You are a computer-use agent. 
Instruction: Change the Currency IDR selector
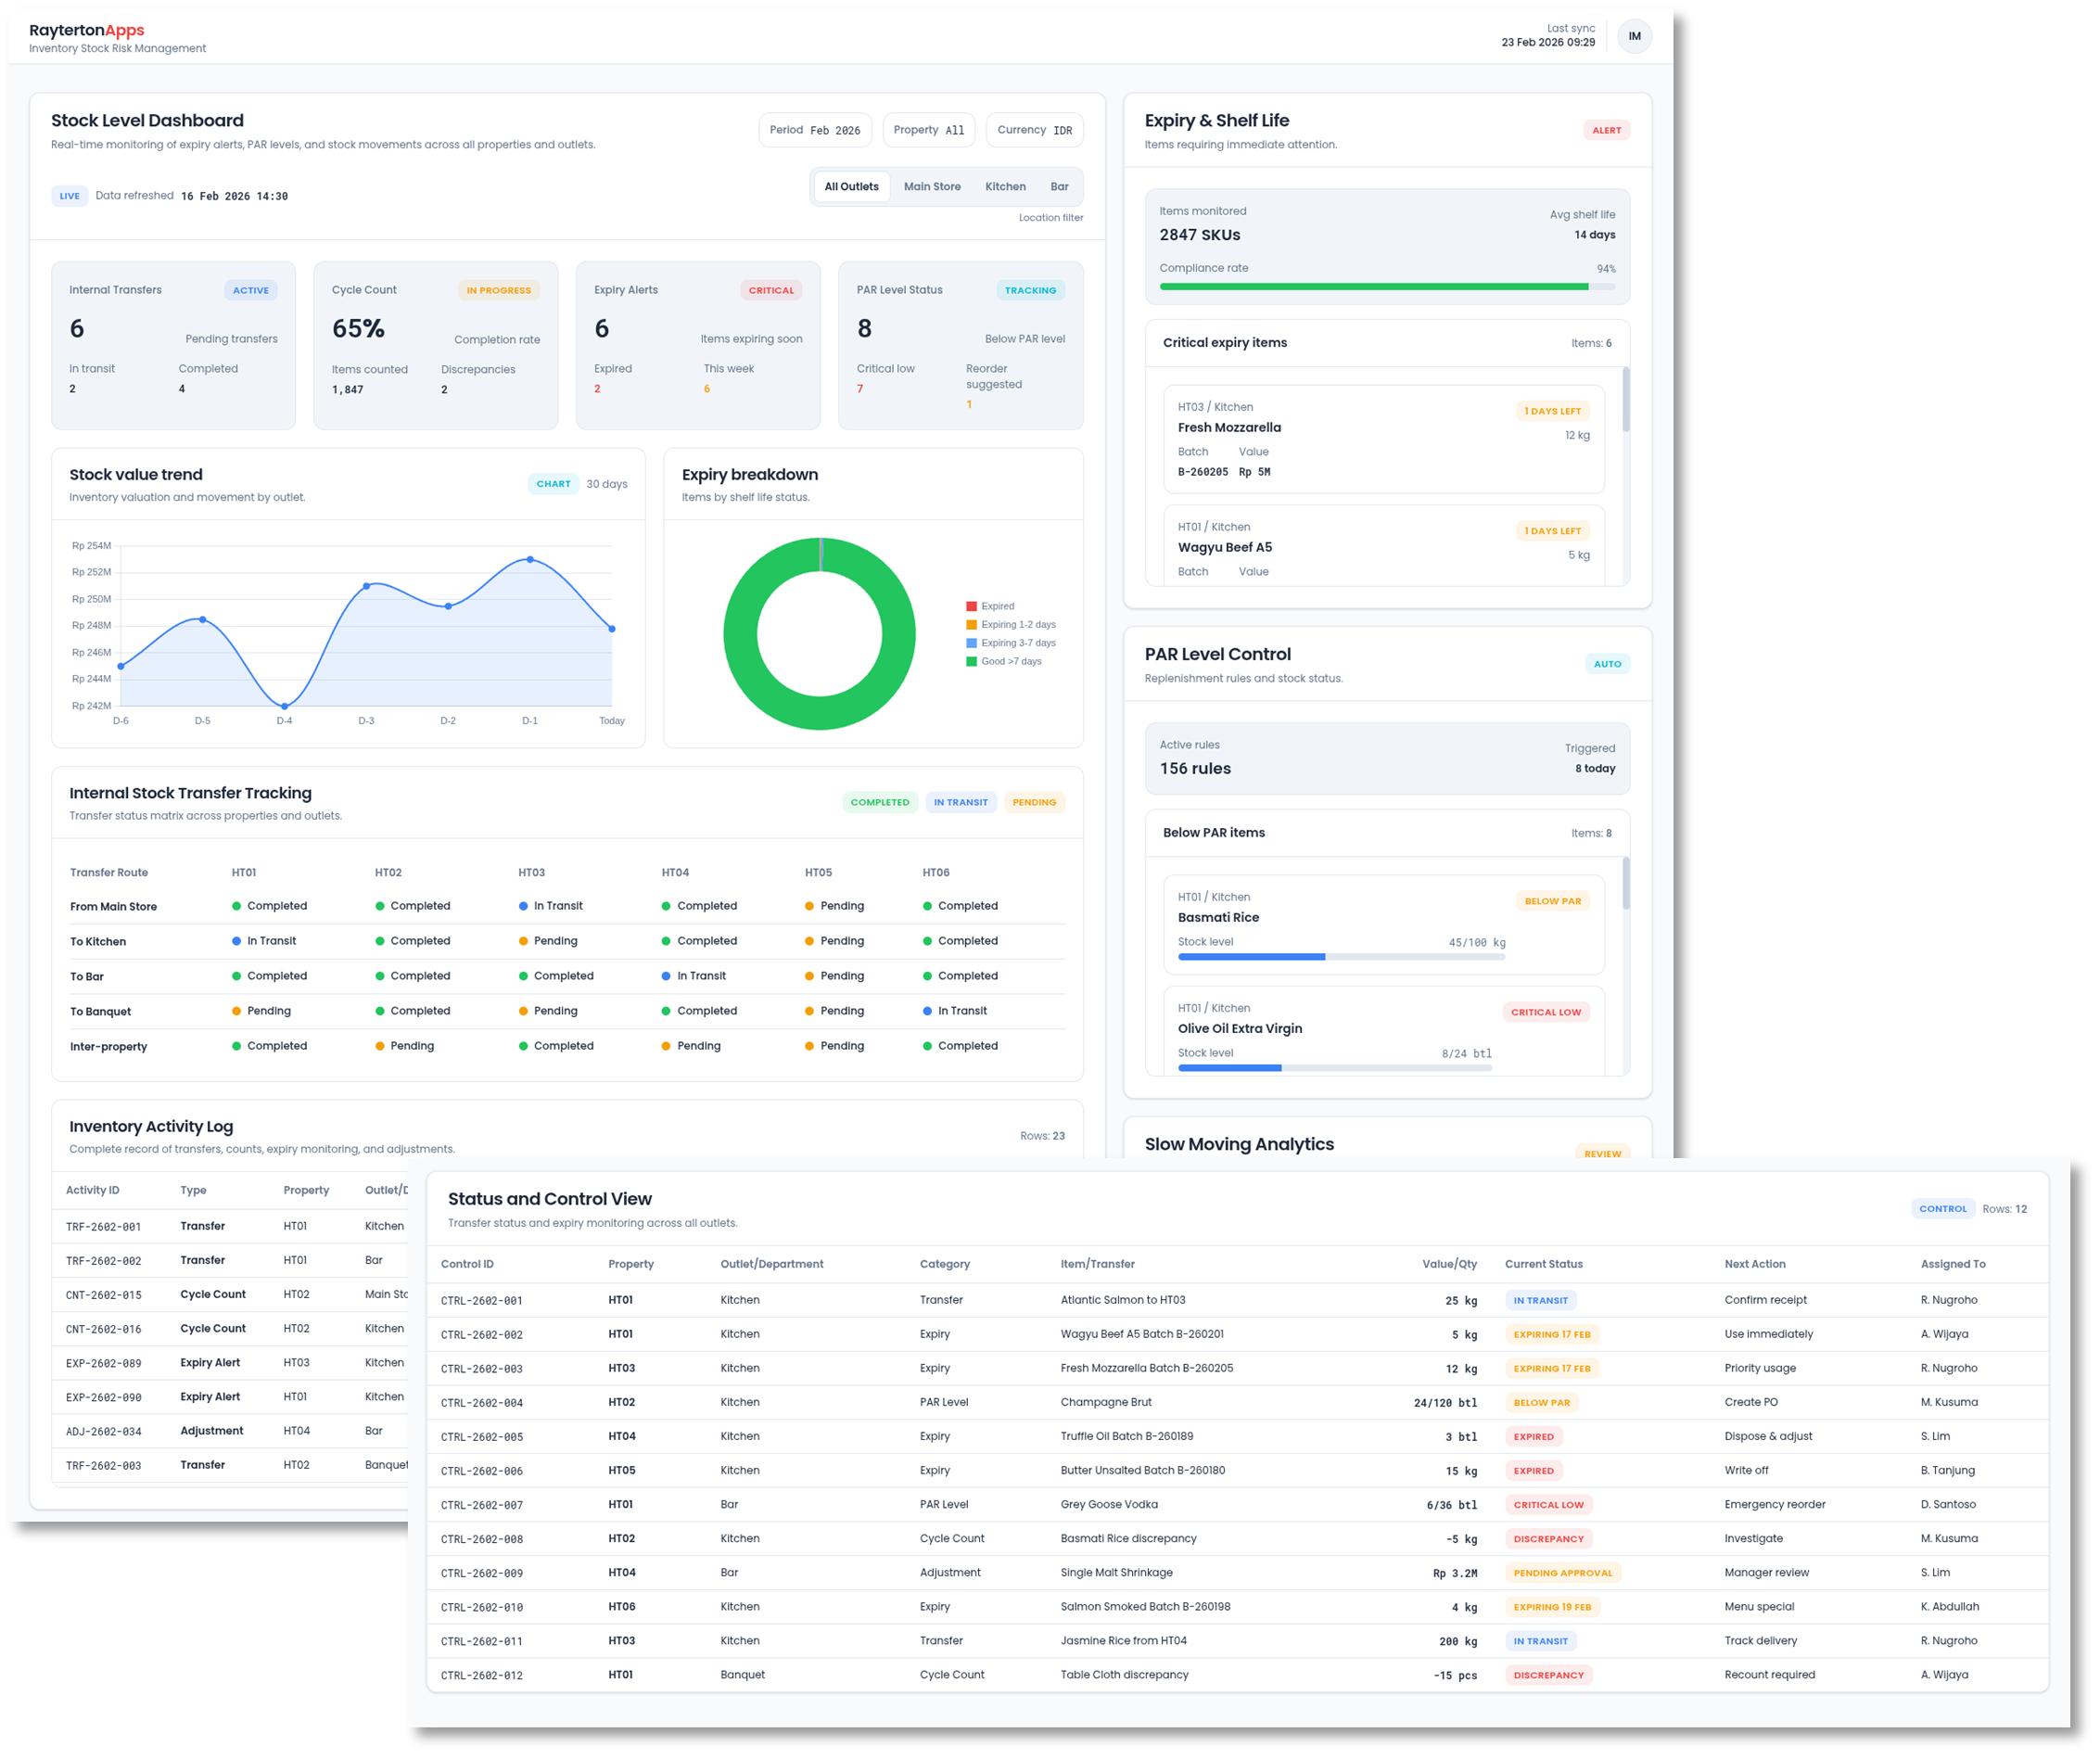[1034, 129]
